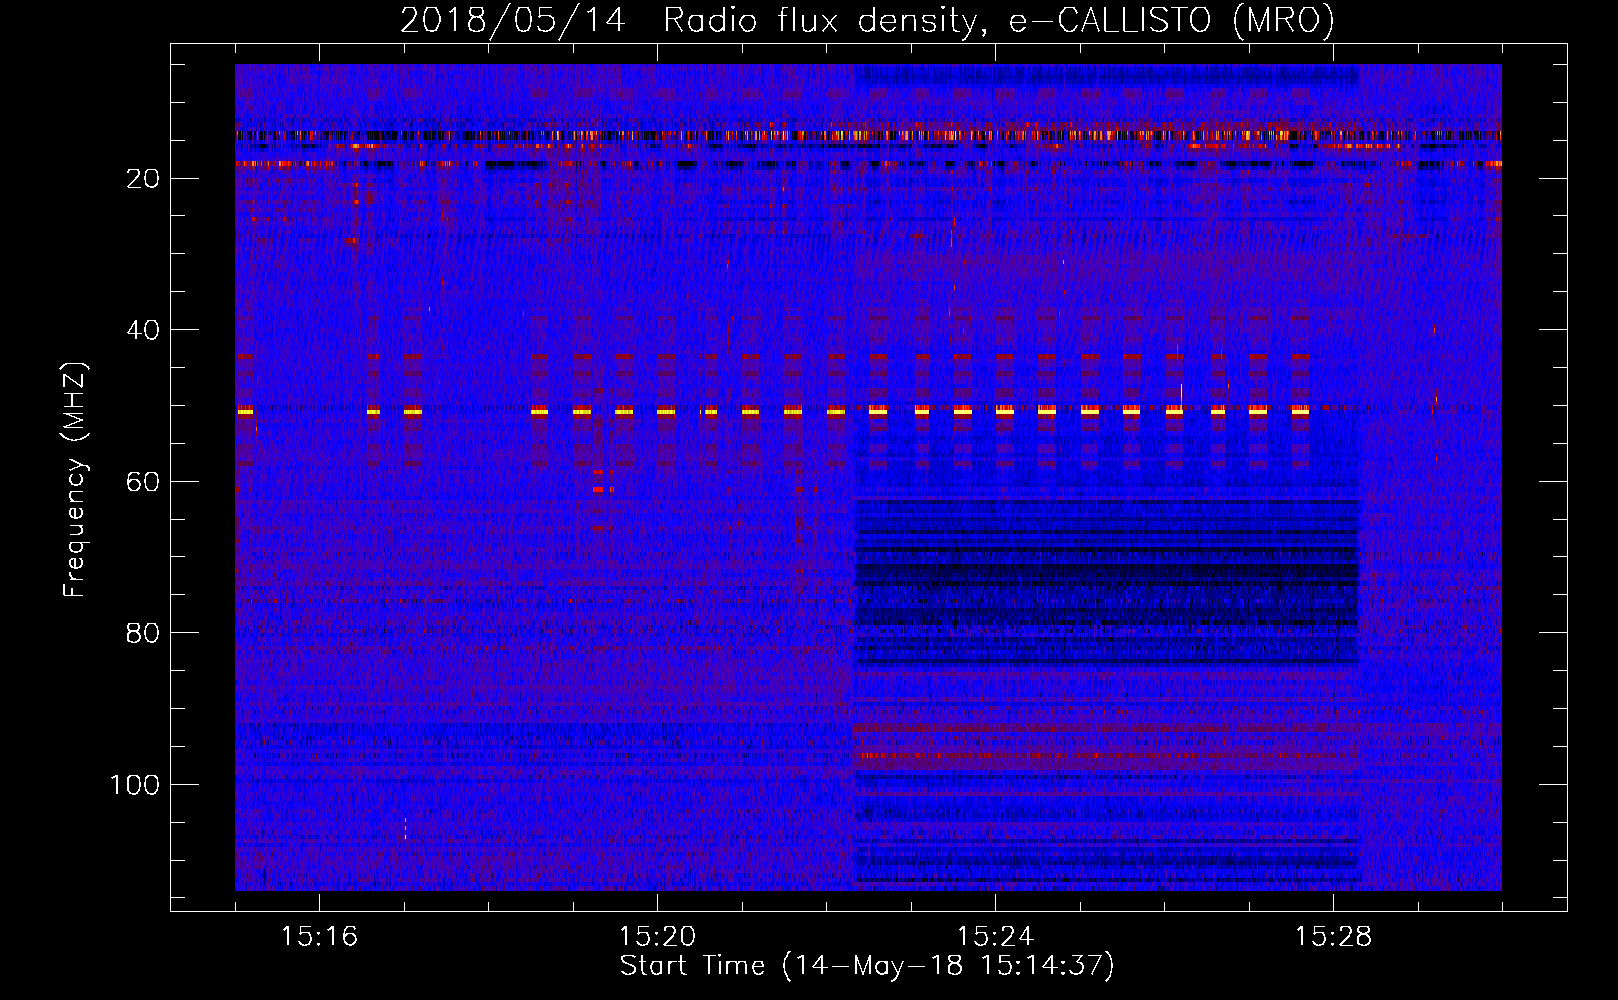Click the 60 frequency tick label
This screenshot has height=1000, width=1618.
pos(143,482)
